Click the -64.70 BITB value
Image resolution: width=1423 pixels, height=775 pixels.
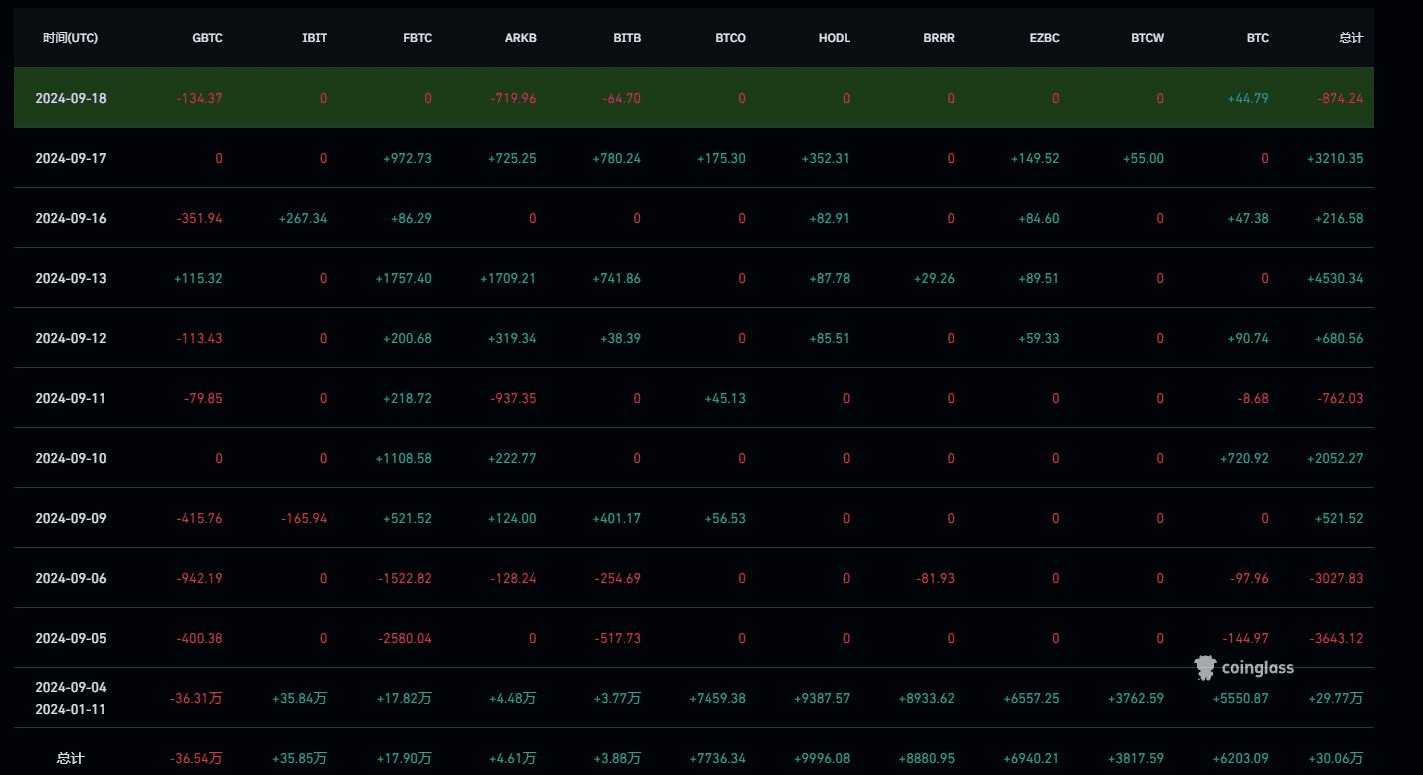pos(621,98)
